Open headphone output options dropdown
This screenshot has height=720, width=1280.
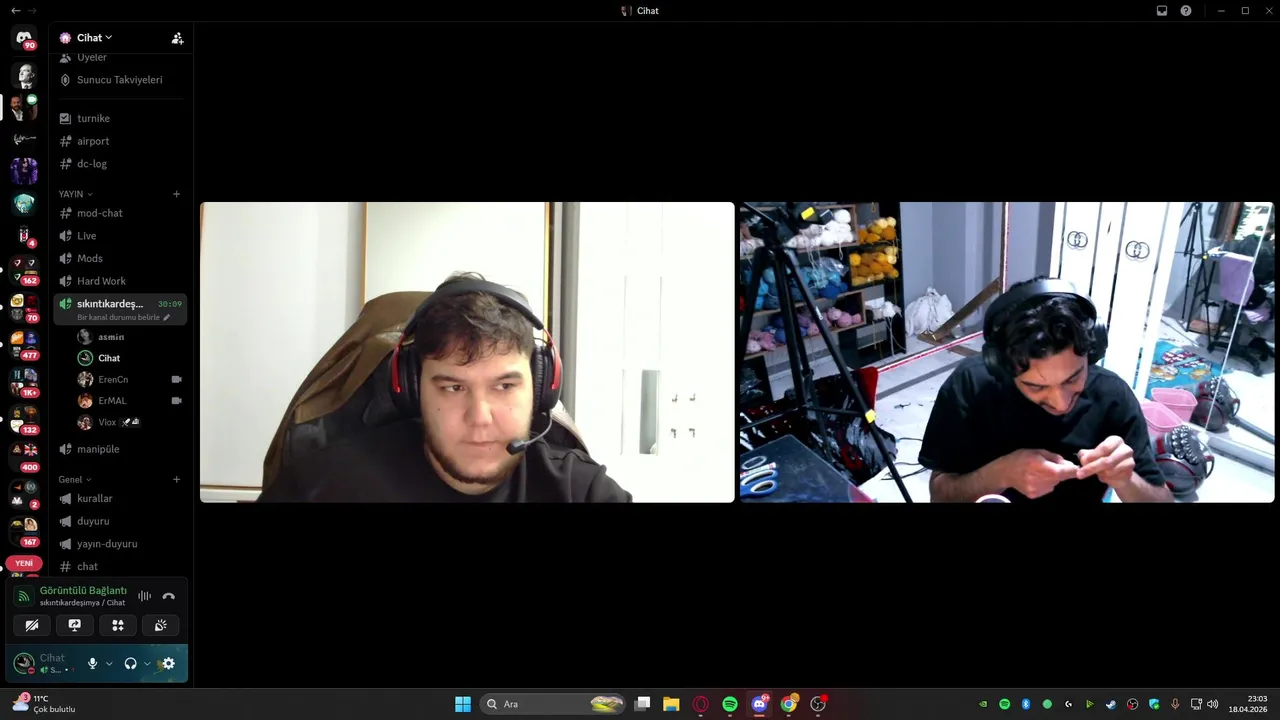[147, 663]
